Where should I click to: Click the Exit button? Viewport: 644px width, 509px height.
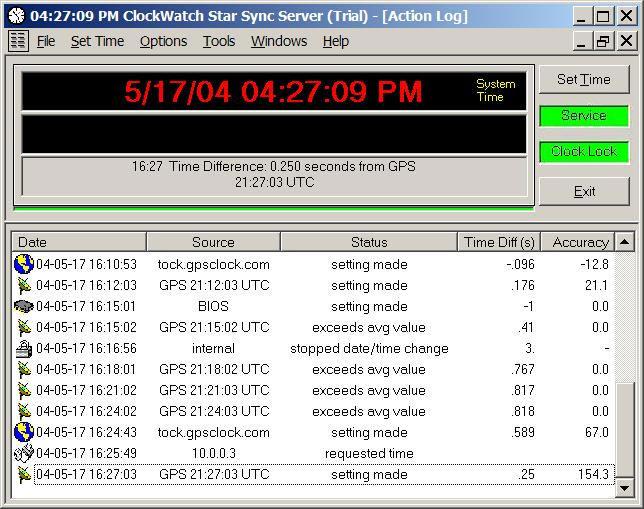pos(584,191)
